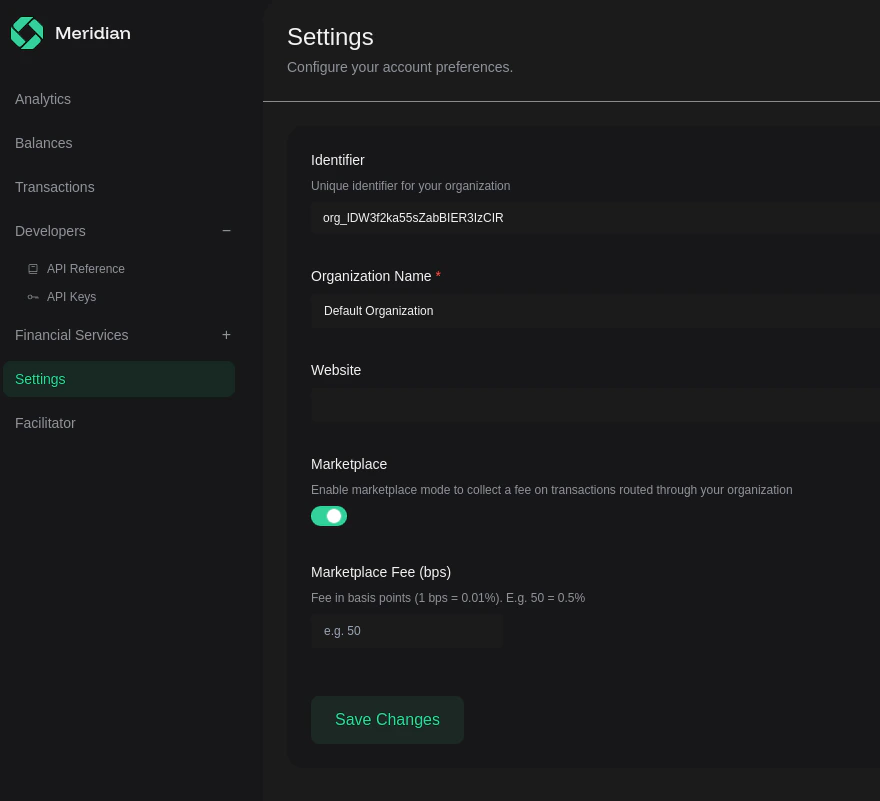Click the Settings page heading
The height and width of the screenshot is (801, 880).
pyautogui.click(x=330, y=37)
